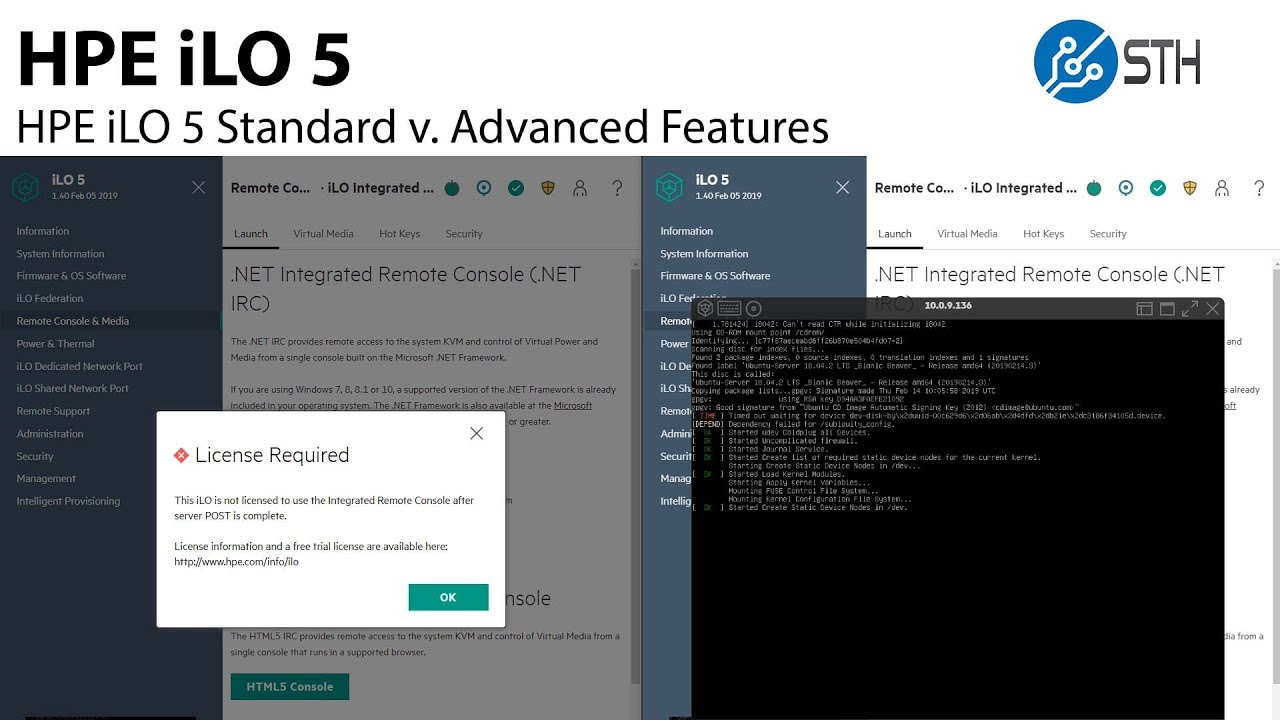Click the iLO cube logo in right sidebar
Viewport: 1280px width, 720px height.
click(669, 187)
